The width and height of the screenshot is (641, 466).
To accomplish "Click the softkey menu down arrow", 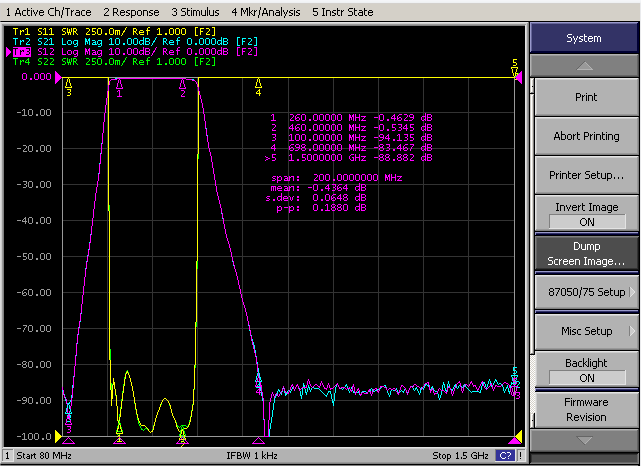I will point(585,440).
